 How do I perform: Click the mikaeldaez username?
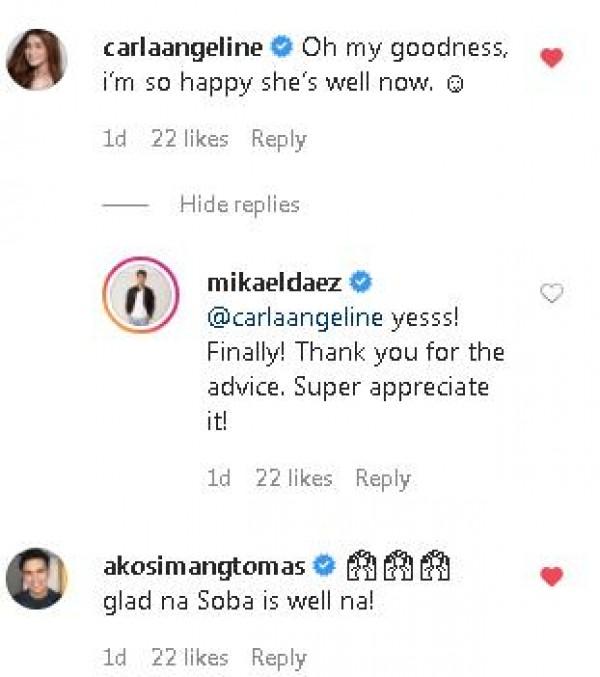pos(273,284)
